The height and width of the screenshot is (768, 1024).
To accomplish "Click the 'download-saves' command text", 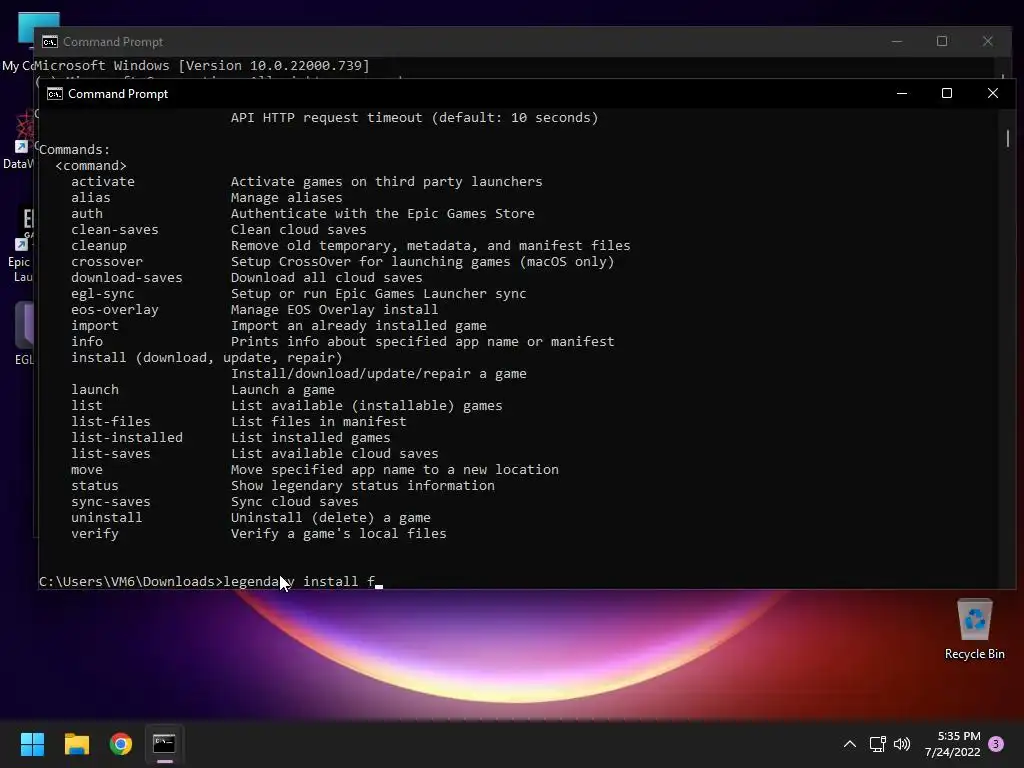I will pos(127,278).
